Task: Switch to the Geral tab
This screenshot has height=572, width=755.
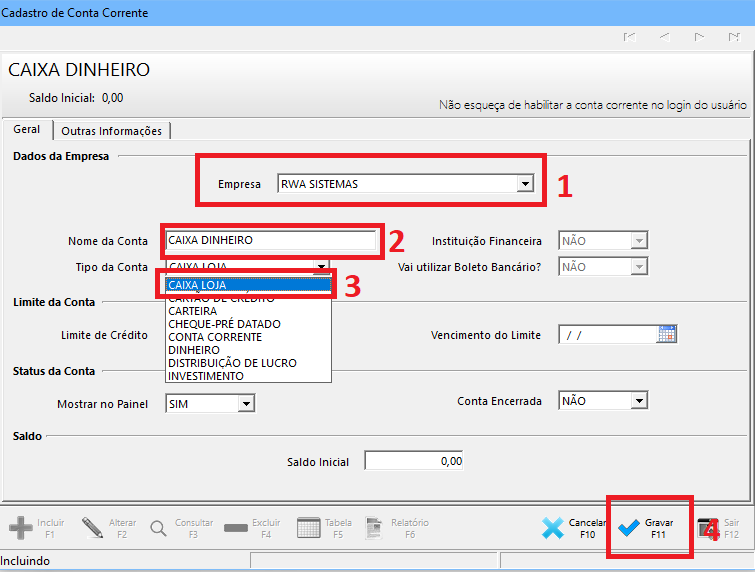Action: point(26,129)
